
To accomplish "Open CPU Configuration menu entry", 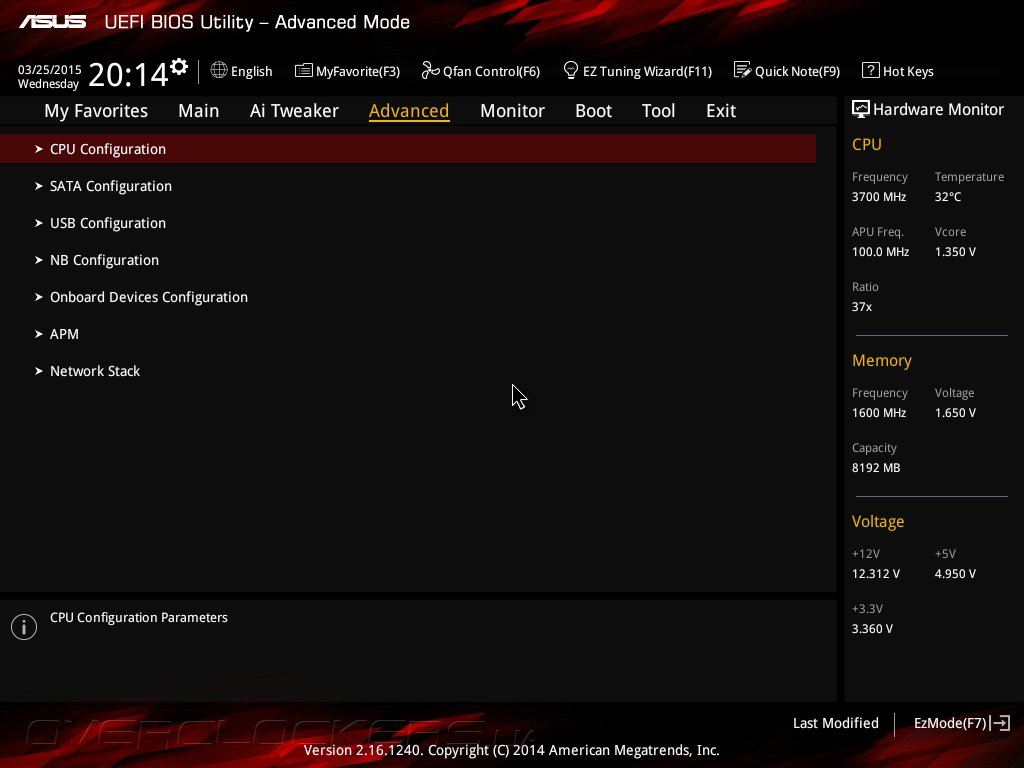I will click(408, 149).
